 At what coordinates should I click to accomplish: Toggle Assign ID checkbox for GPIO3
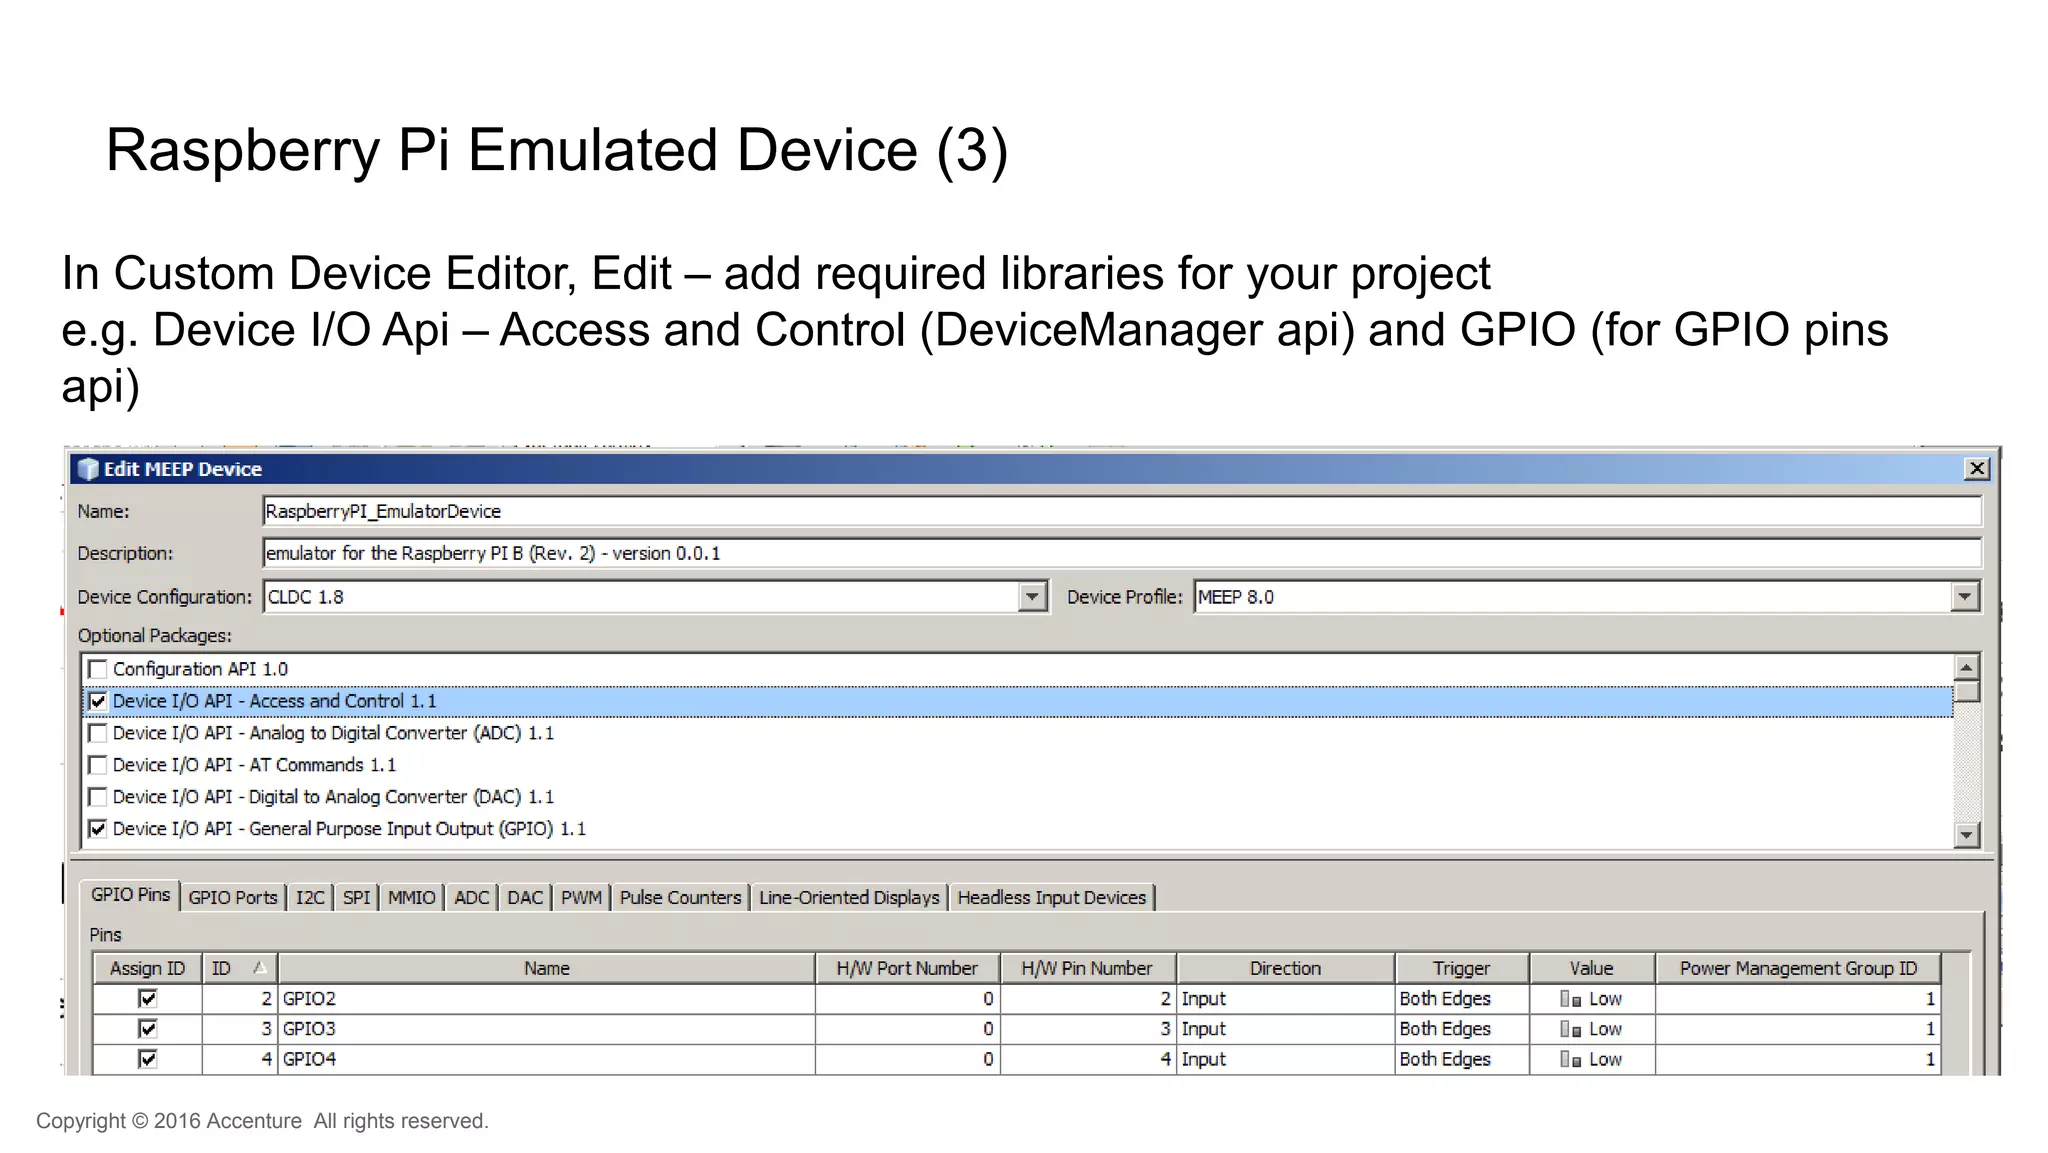(x=148, y=1028)
